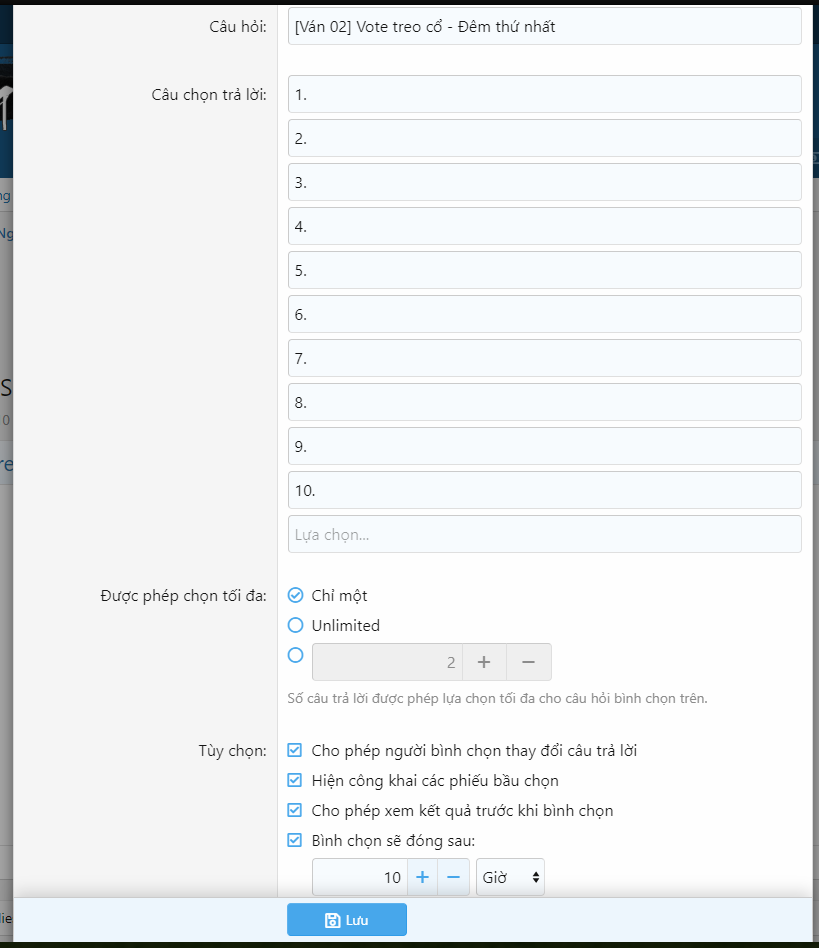
Task: Decrease the maximum choices with minus
Action: point(529,662)
